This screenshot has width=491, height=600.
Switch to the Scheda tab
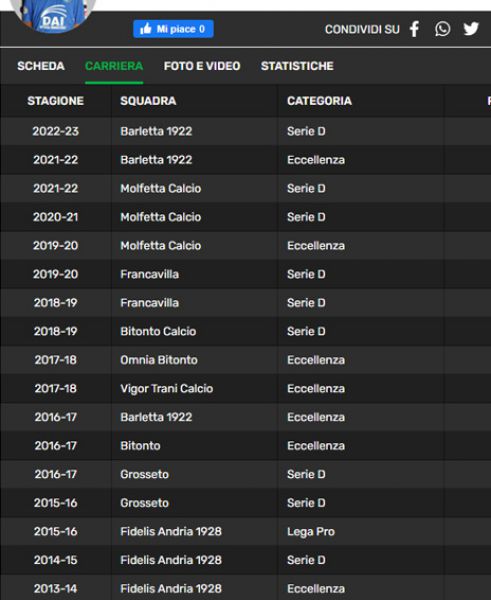point(41,66)
